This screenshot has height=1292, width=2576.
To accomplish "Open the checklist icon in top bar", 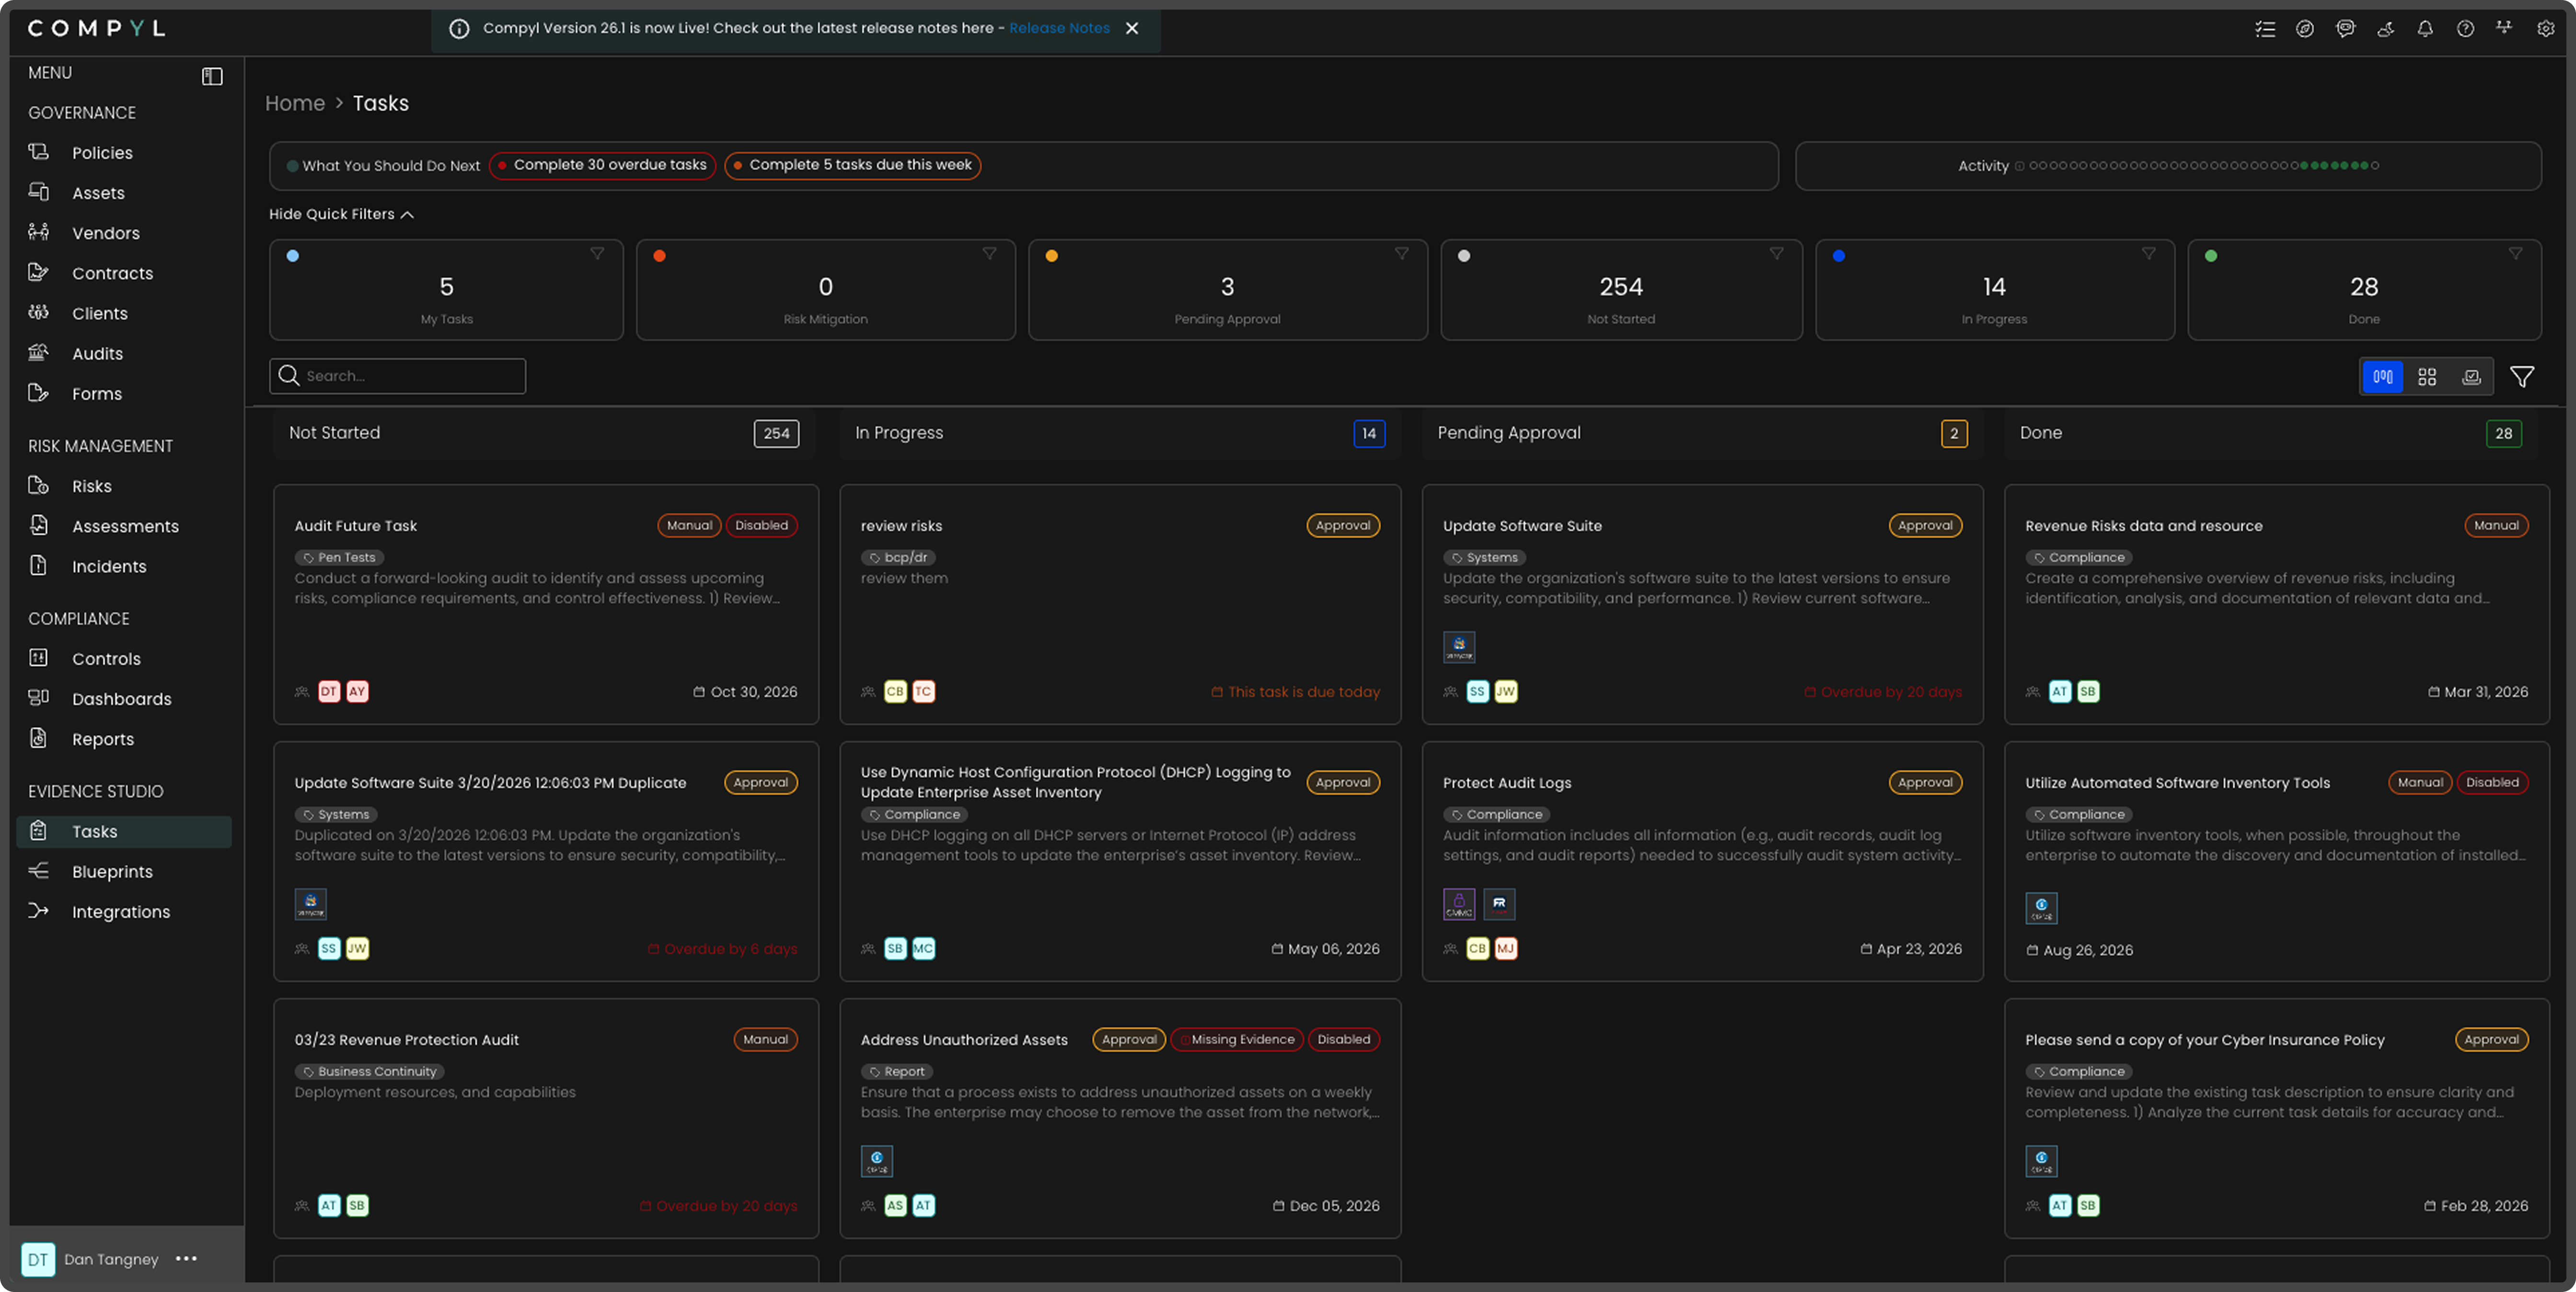I will point(2265,29).
